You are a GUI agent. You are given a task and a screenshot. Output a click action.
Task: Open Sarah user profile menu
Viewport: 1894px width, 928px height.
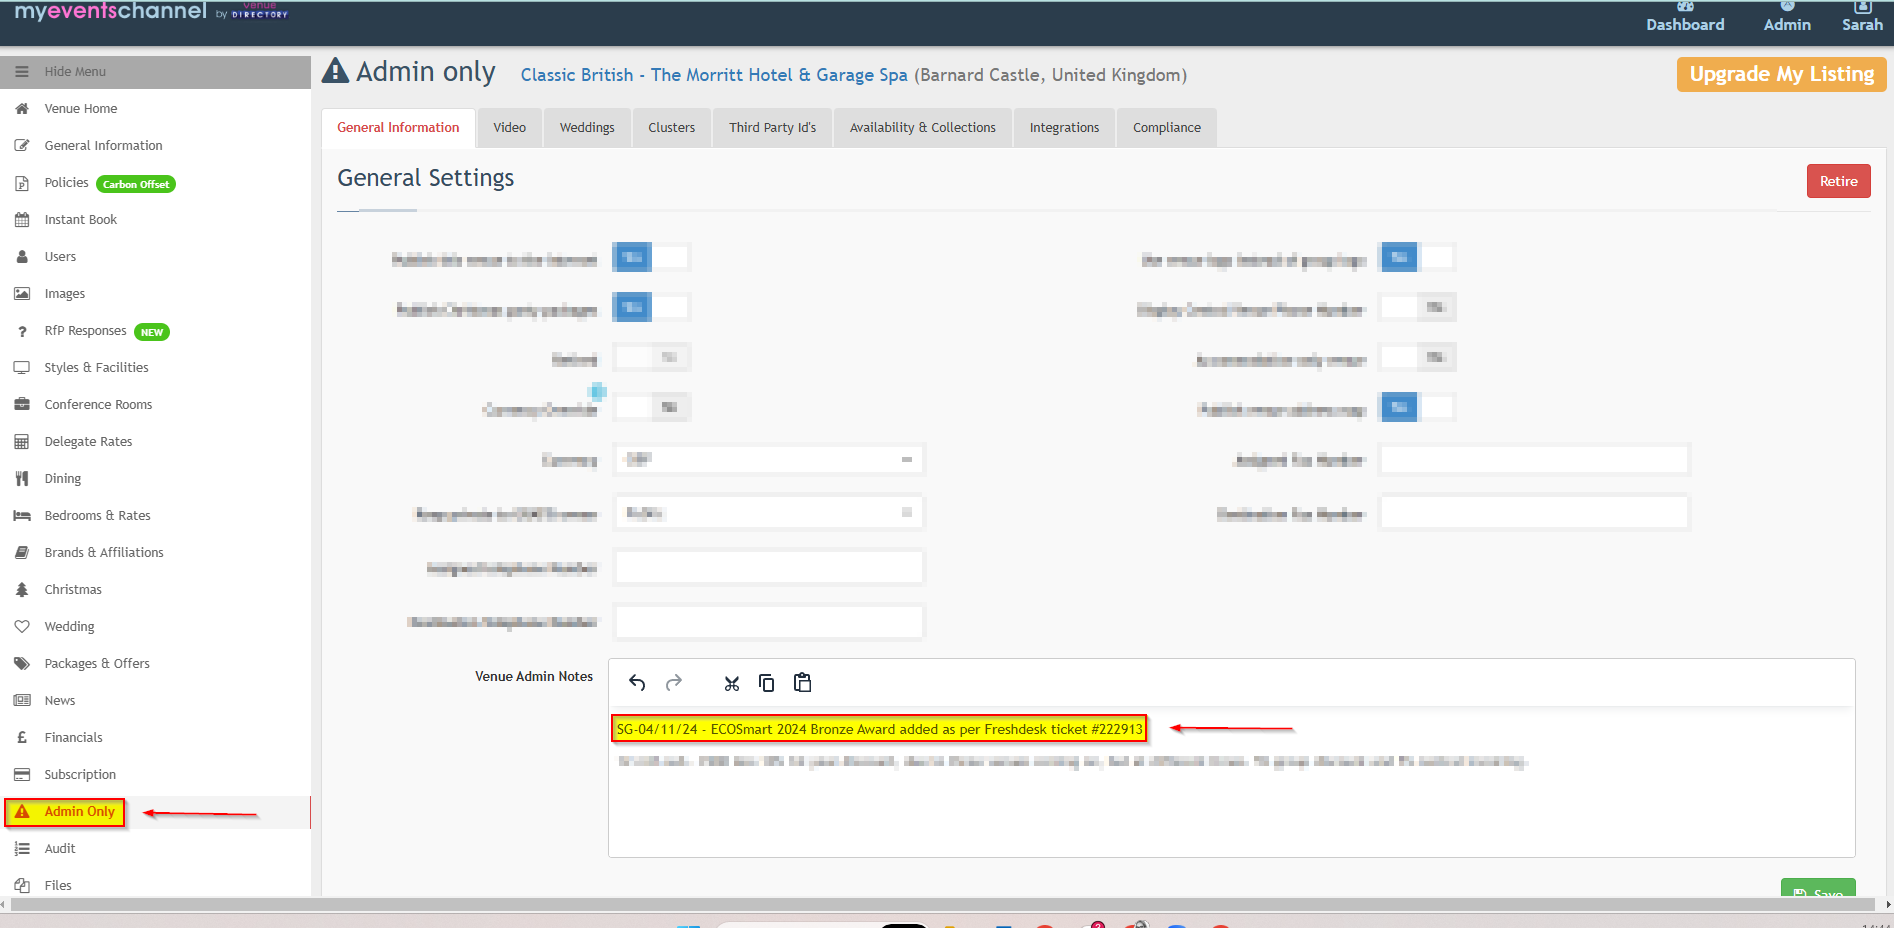[x=1862, y=18]
